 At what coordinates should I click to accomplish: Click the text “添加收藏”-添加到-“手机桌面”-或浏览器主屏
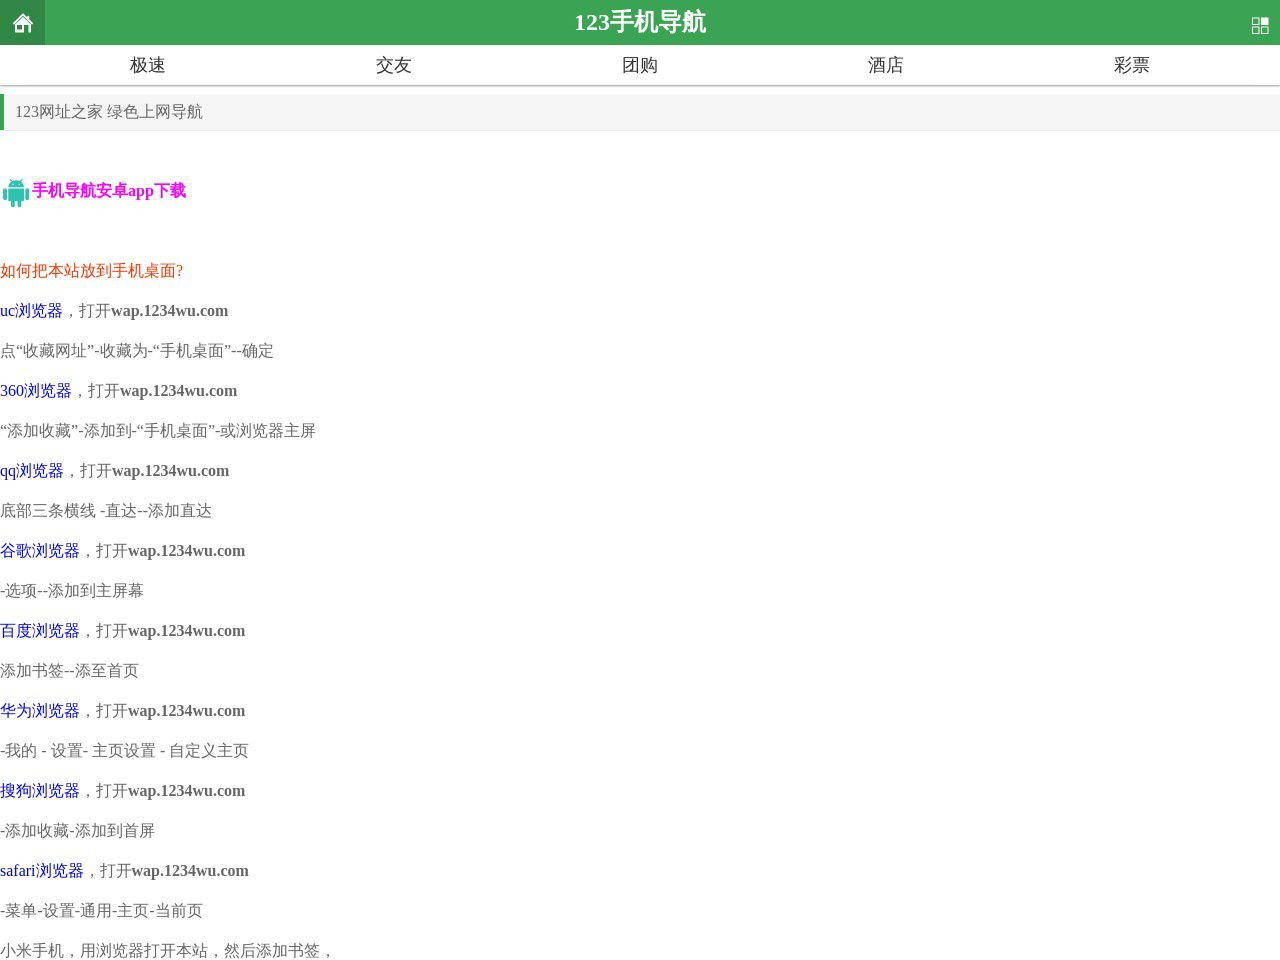pos(158,431)
